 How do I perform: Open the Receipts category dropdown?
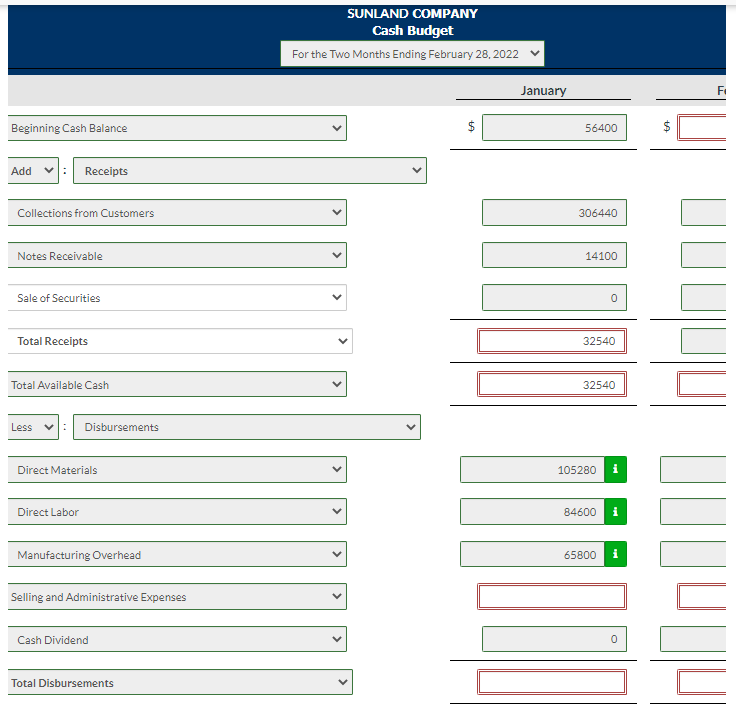point(250,171)
